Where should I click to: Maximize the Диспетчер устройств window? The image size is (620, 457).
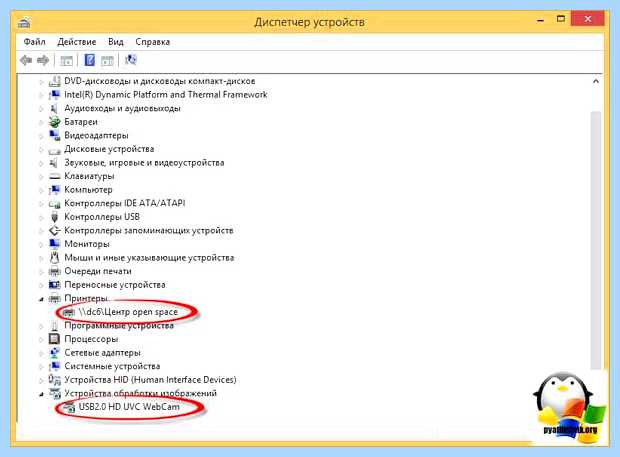(x=561, y=19)
